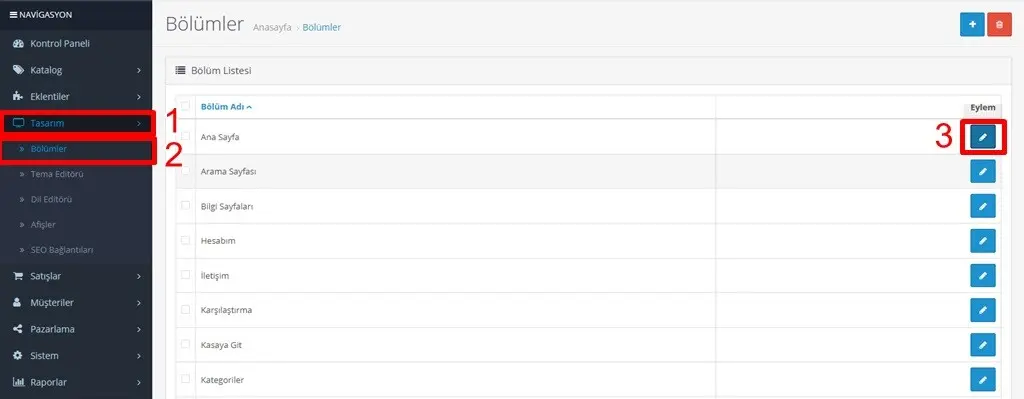Image resolution: width=1024 pixels, height=399 pixels.
Task: Click the Kontrol Paneli dashboard icon
Action: pos(18,44)
